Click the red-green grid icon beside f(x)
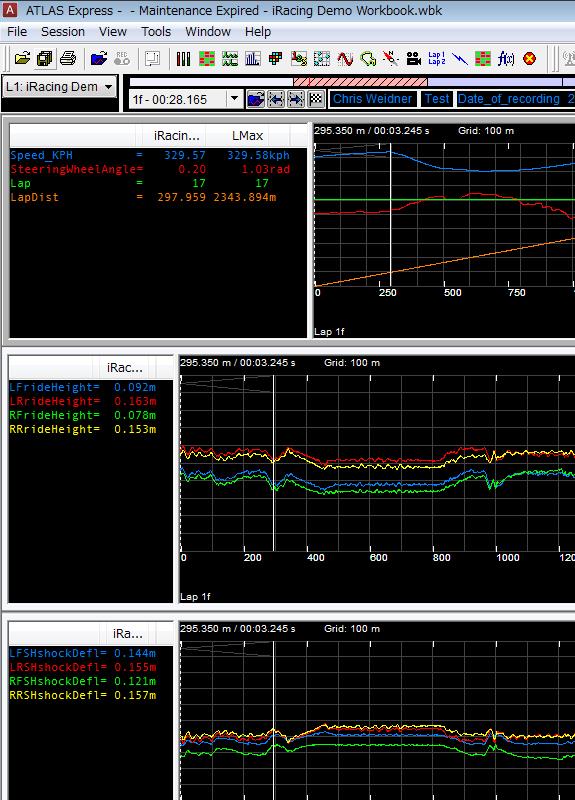 pyautogui.click(x=483, y=59)
